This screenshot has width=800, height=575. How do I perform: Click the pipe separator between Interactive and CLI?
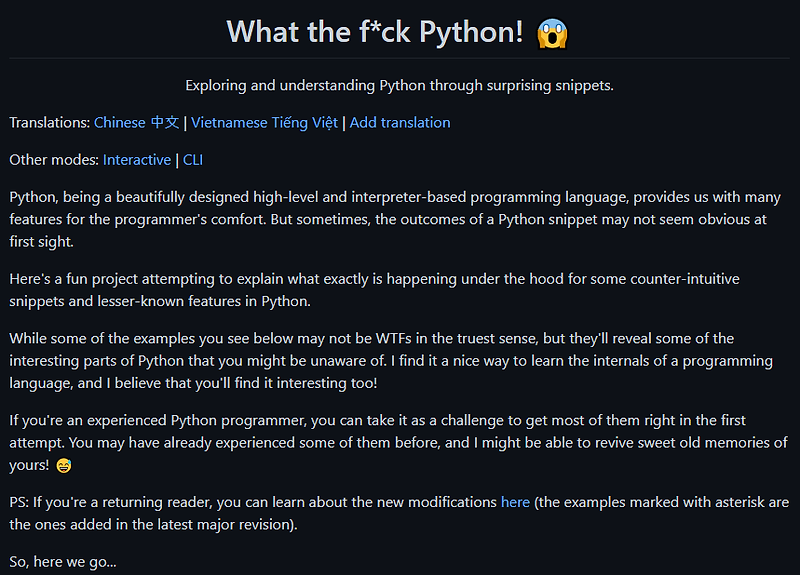tap(177, 160)
